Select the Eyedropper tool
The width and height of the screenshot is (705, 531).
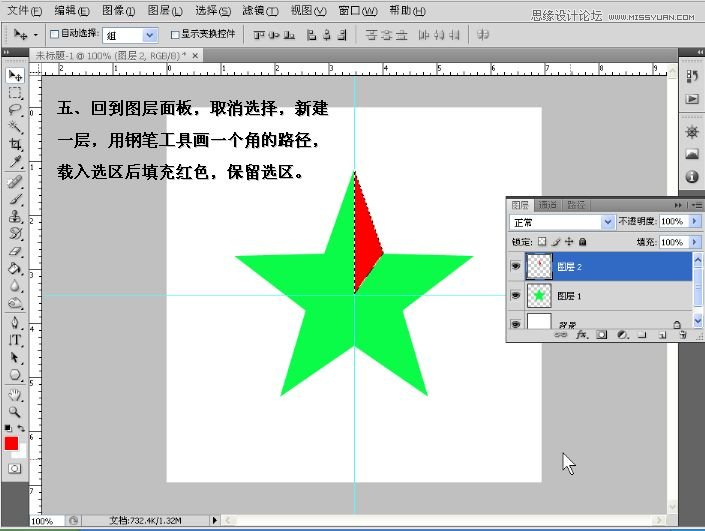15,161
